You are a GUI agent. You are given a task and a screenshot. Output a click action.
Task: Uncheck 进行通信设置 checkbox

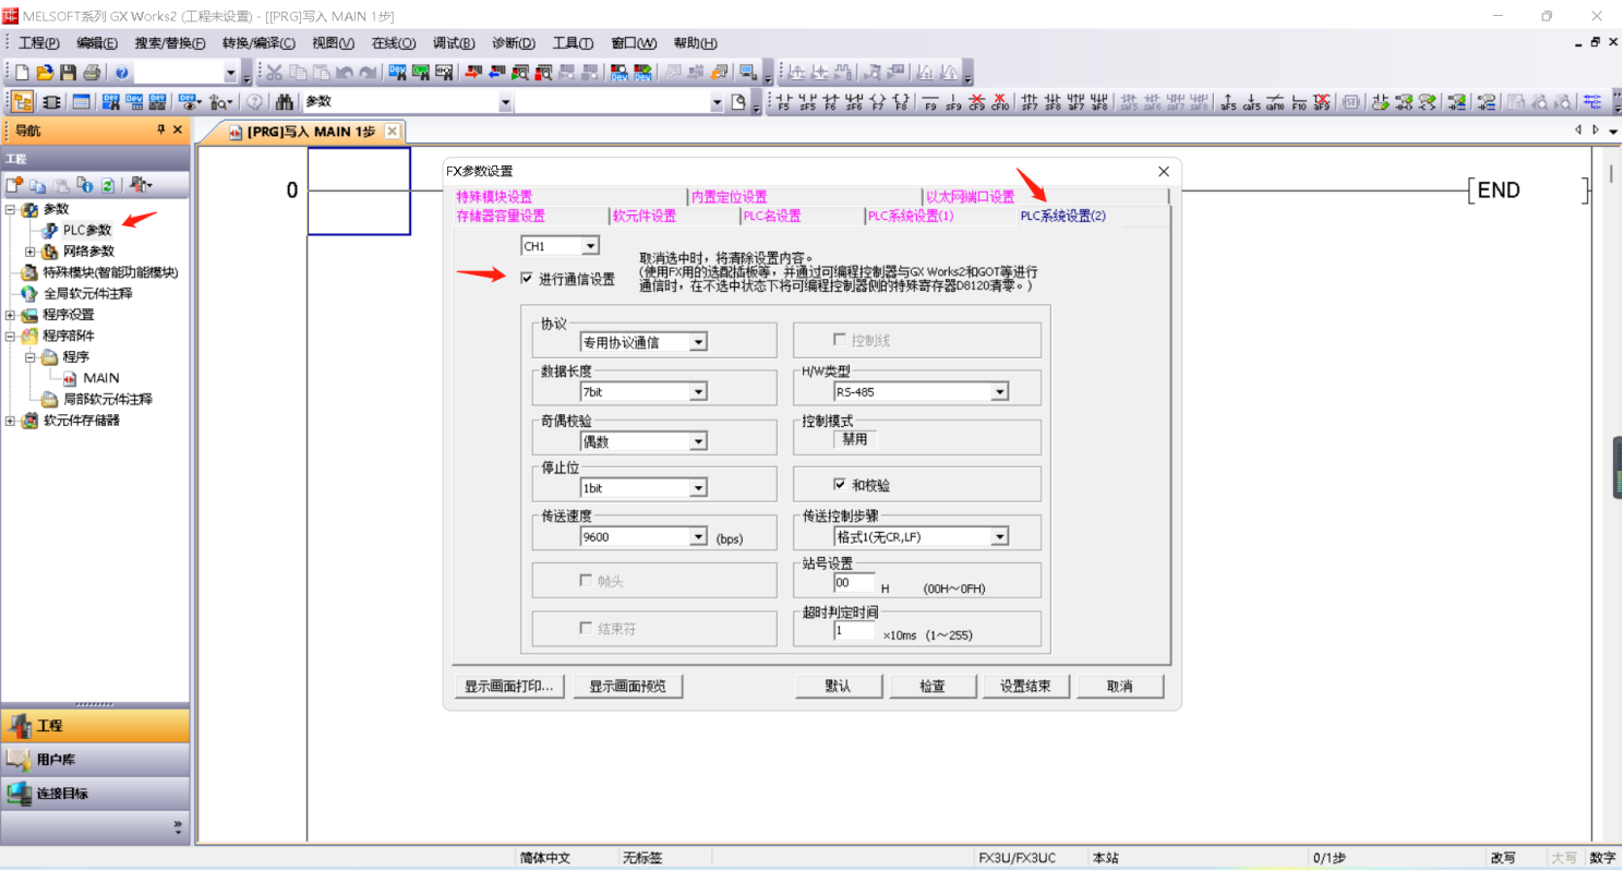click(527, 279)
